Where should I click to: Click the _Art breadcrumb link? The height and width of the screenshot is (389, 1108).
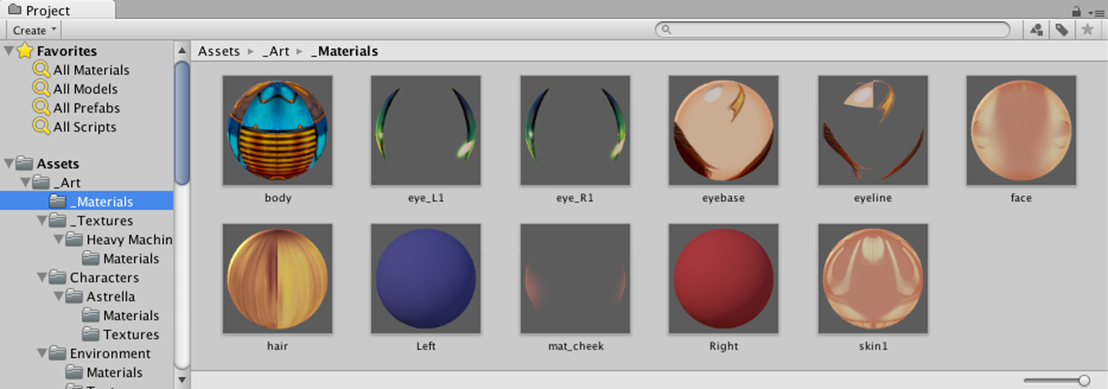point(276,51)
